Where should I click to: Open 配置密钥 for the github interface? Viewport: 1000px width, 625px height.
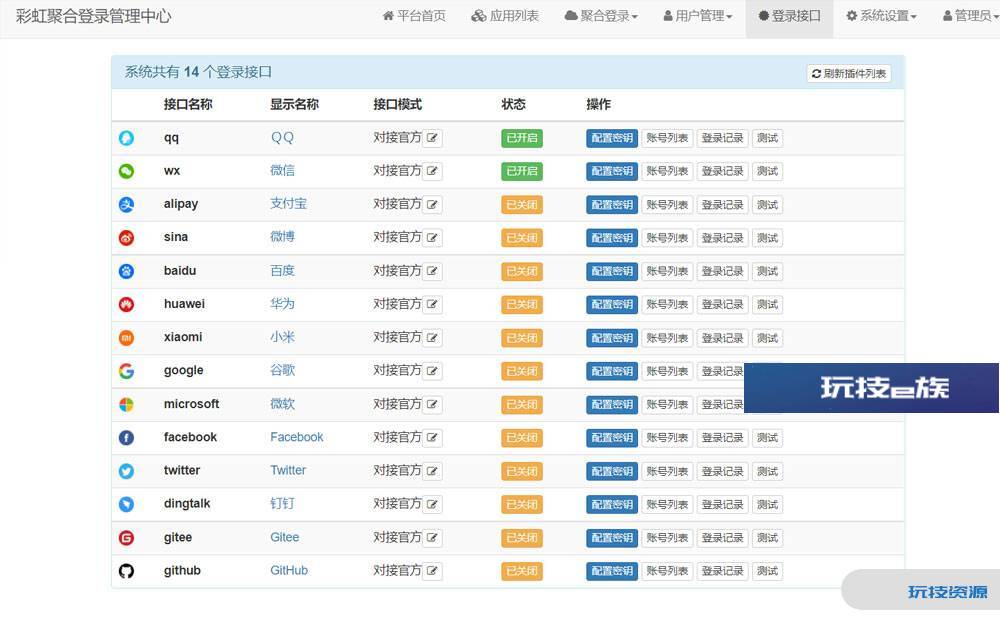(612, 571)
